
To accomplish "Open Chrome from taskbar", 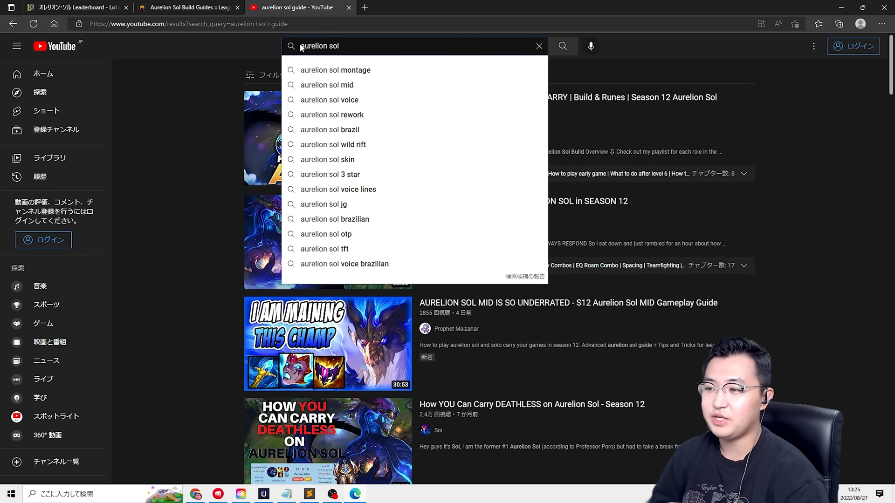I will click(x=196, y=494).
